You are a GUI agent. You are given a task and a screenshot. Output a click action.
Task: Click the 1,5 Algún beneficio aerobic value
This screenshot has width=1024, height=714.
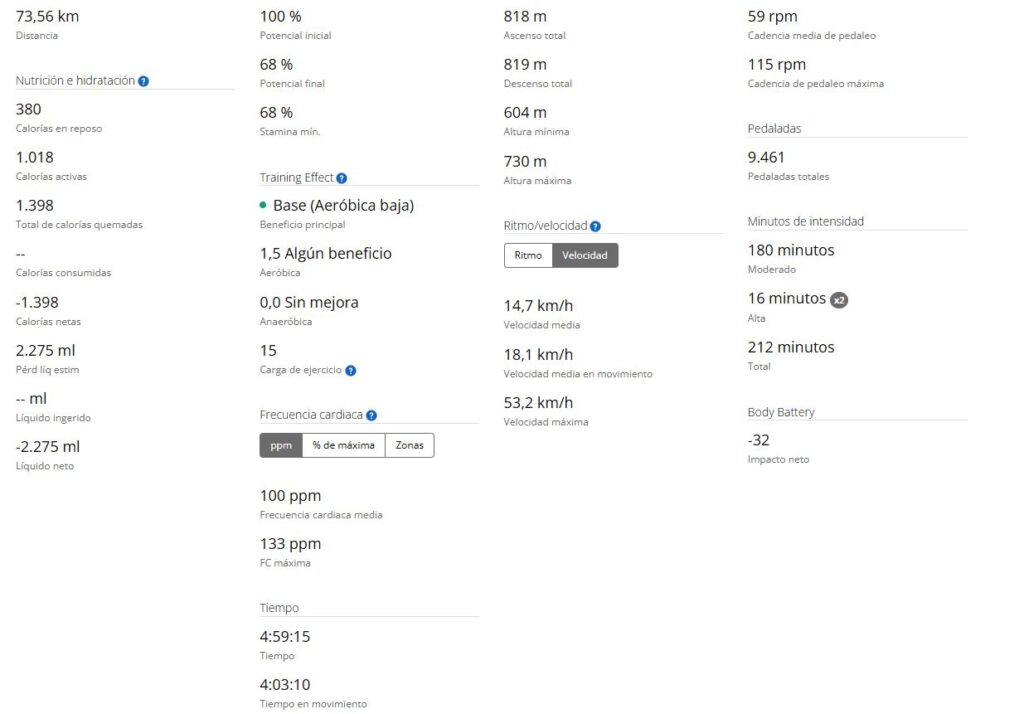326,254
